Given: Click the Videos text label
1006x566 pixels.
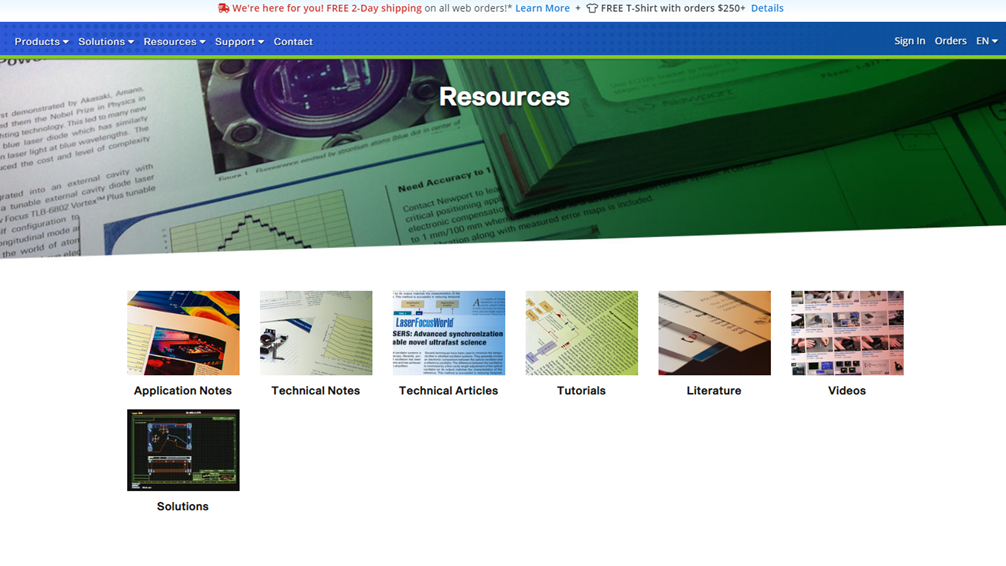Looking at the screenshot, I should click(x=847, y=391).
